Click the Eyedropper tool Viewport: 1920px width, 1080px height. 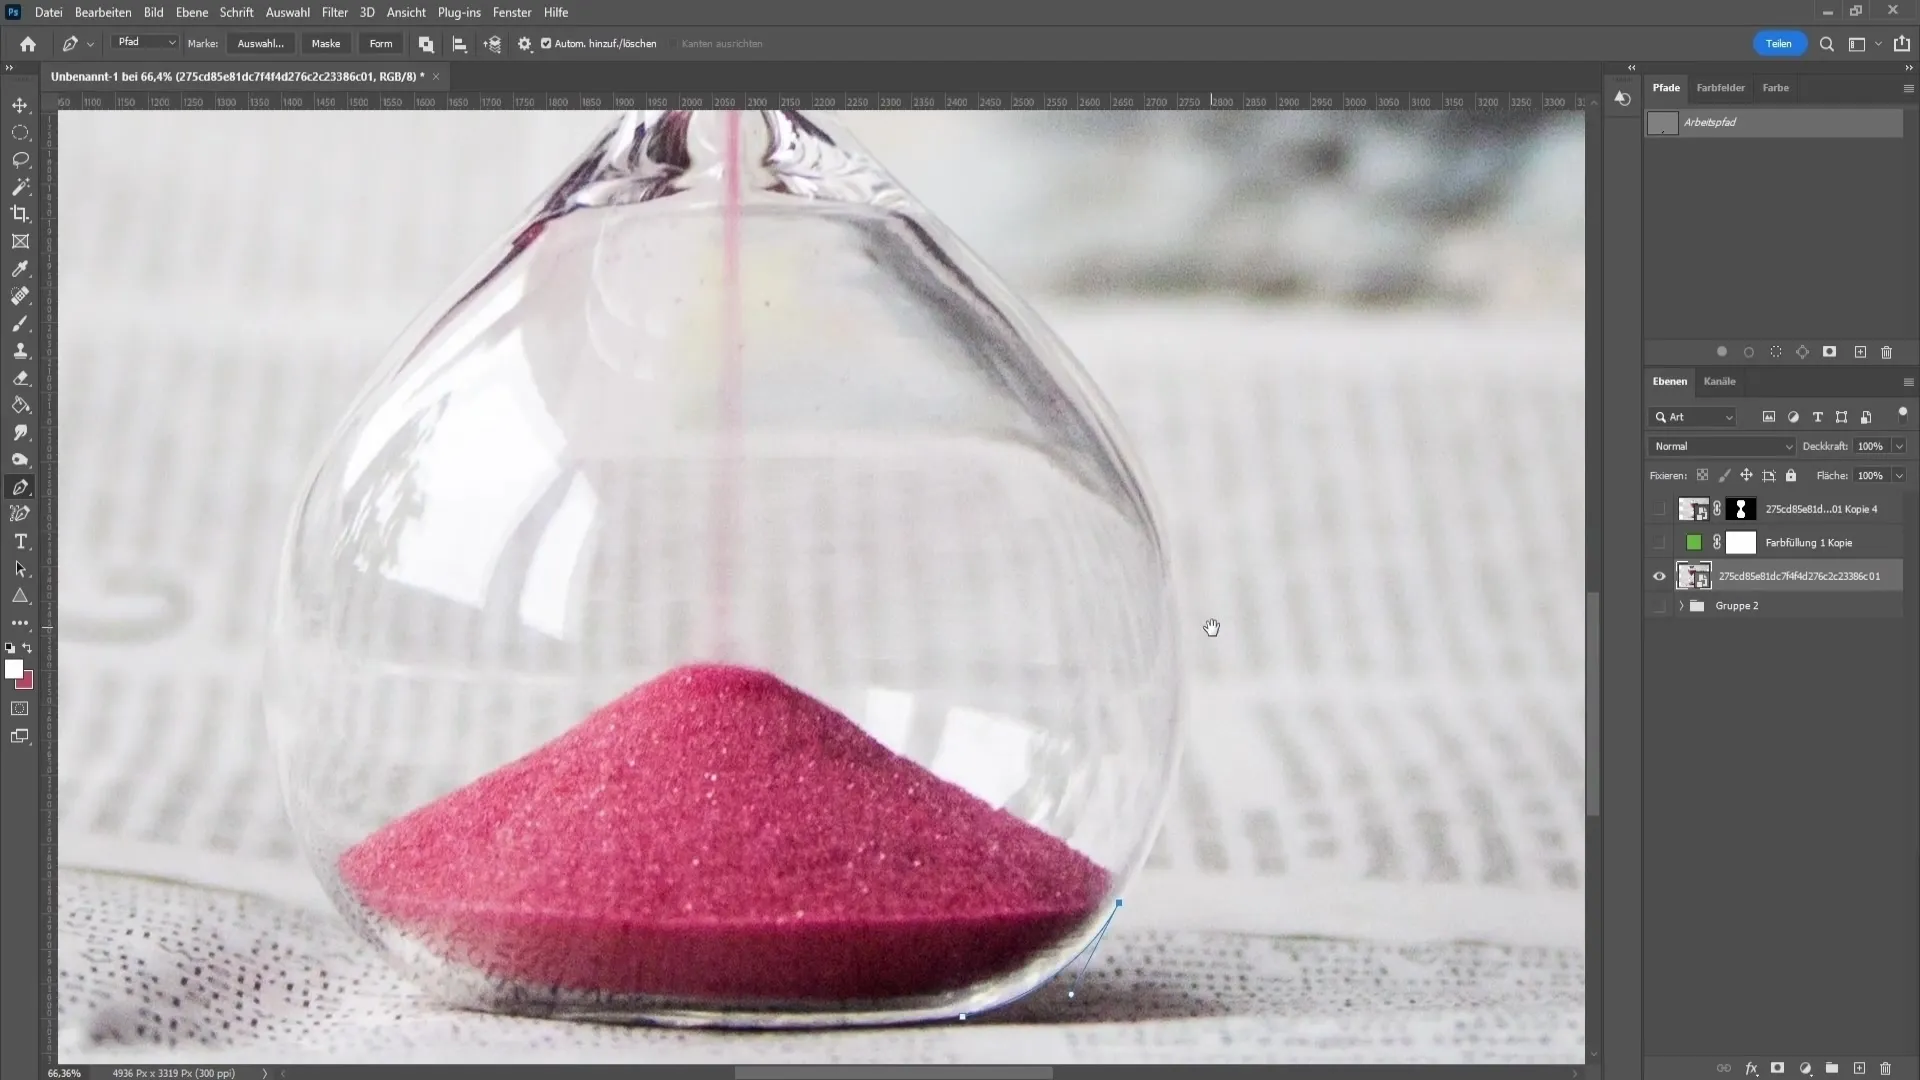20,270
